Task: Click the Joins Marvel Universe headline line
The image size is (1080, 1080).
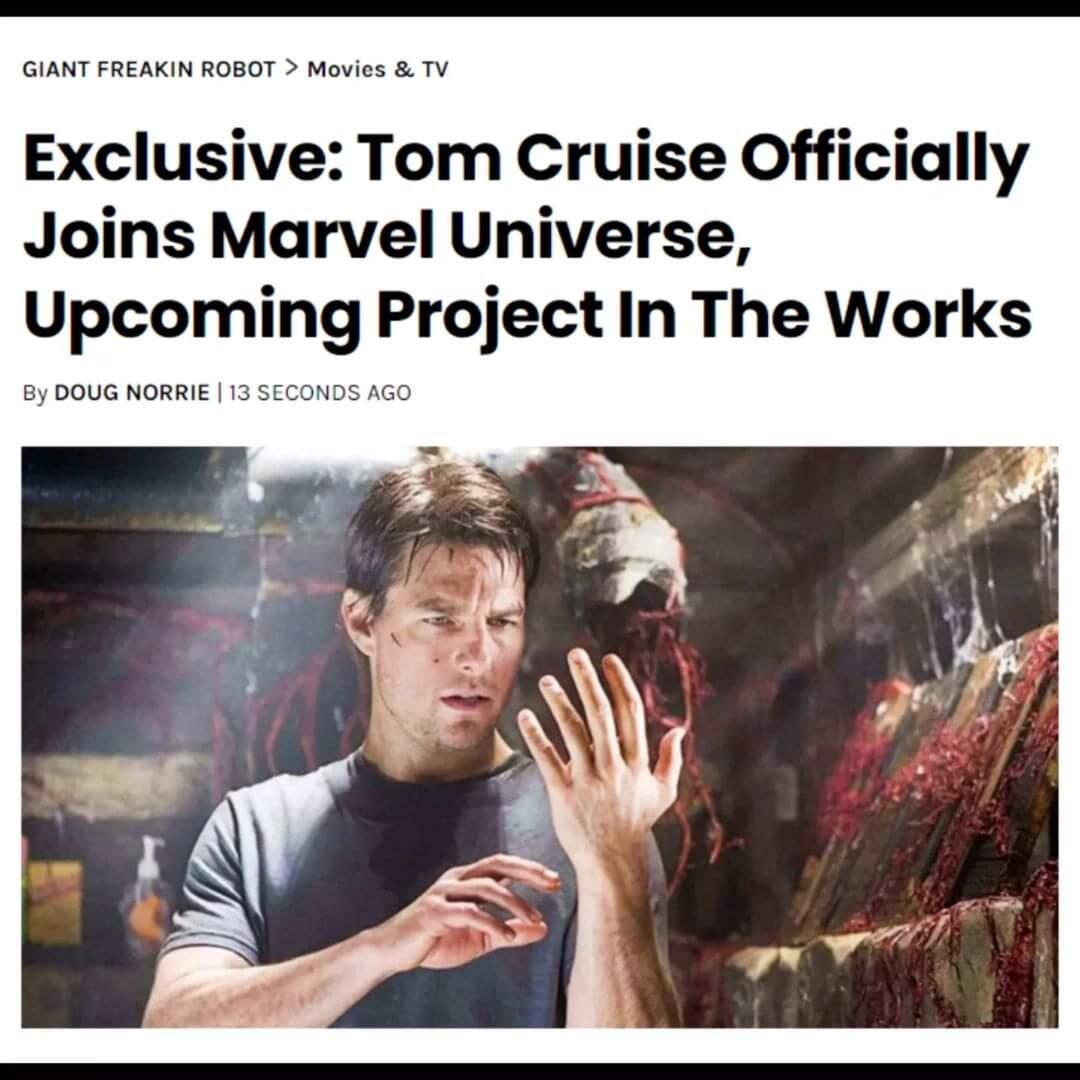Action: click(x=386, y=236)
